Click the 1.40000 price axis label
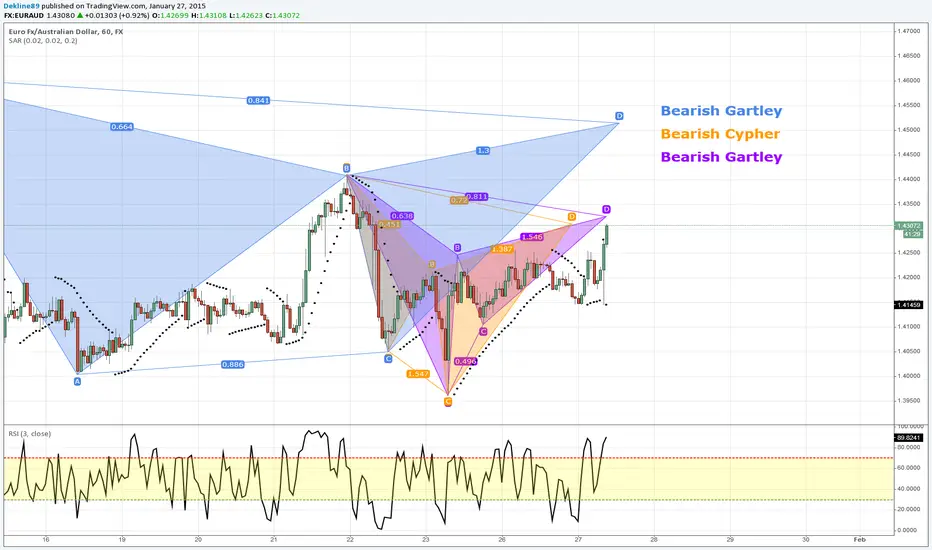Screen dimensions: 932x550 pos(909,376)
